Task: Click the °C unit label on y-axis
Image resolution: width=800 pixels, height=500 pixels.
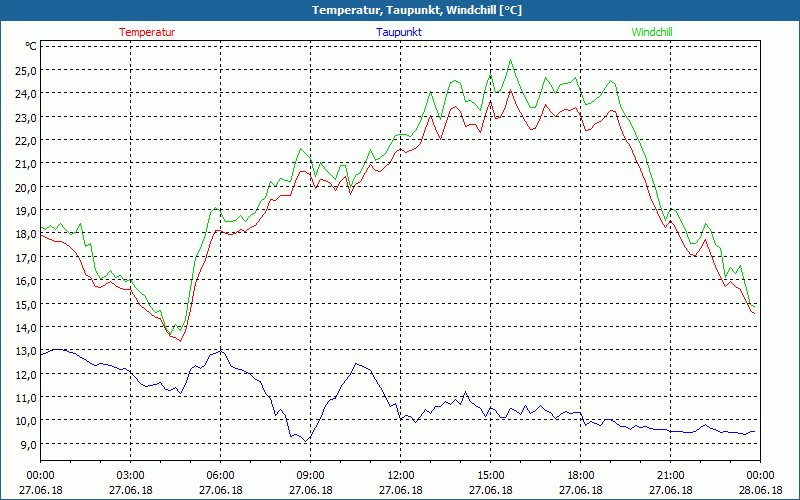Action: (31, 46)
